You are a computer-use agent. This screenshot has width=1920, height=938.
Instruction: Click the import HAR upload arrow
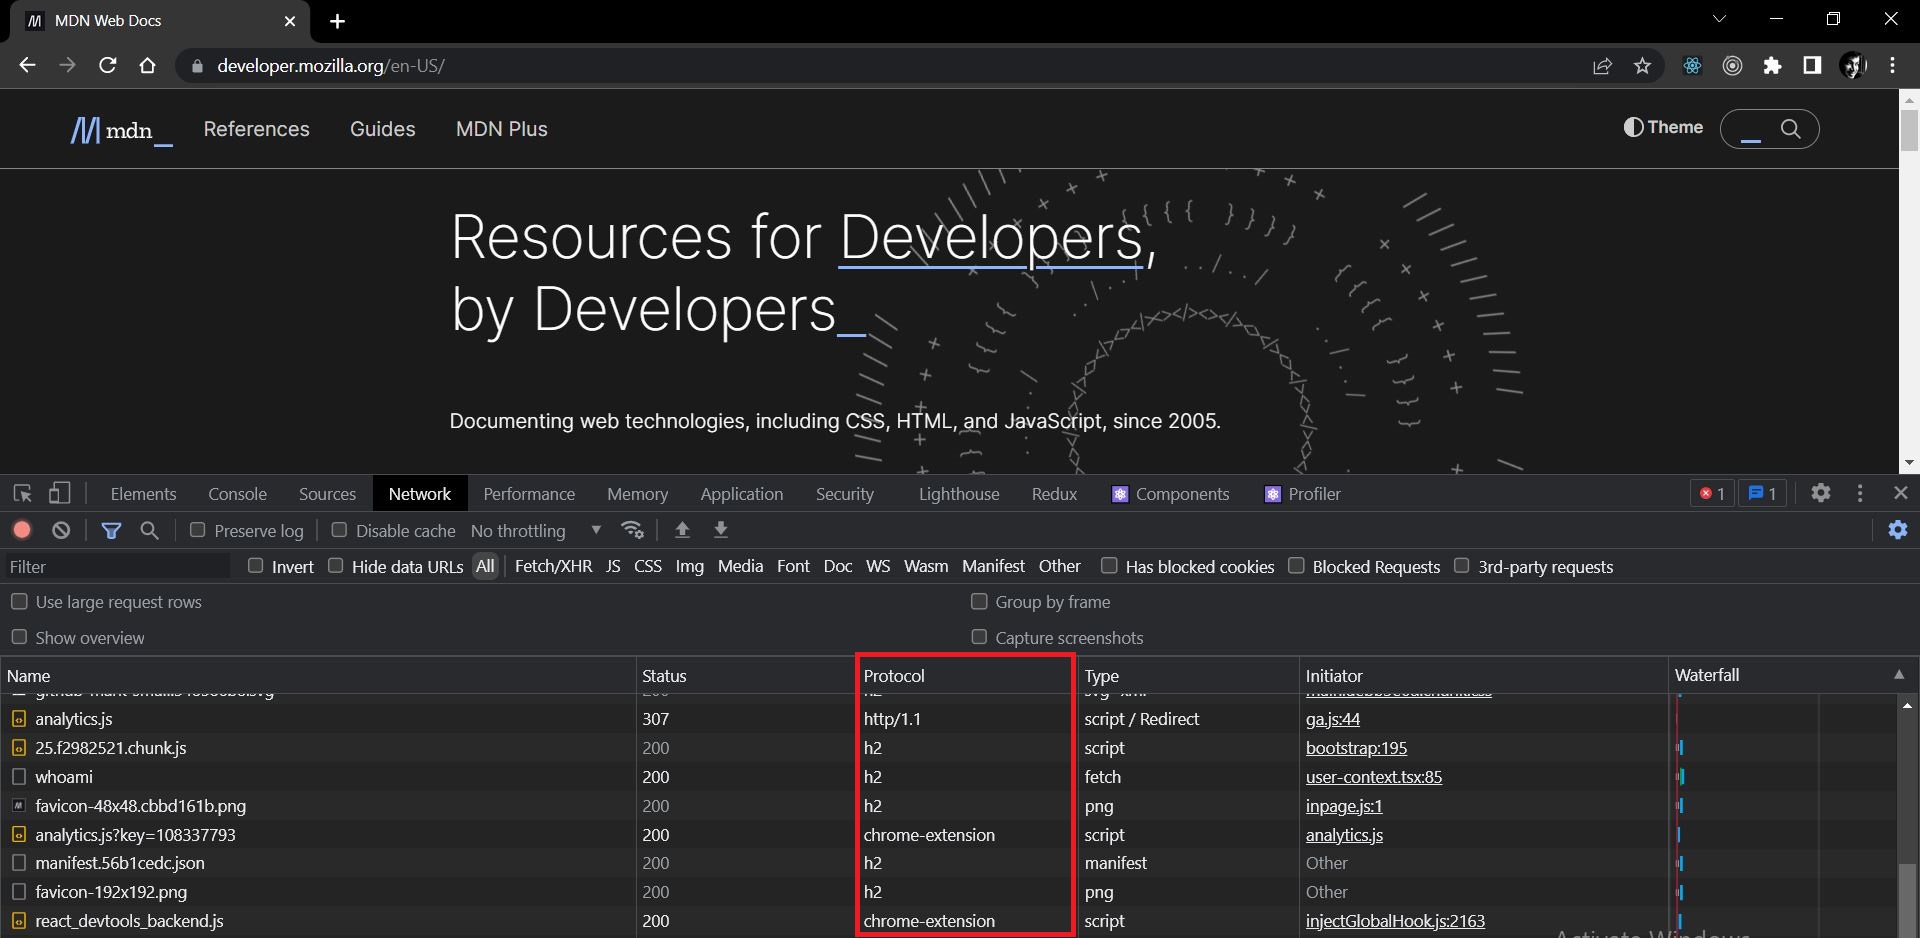682,530
